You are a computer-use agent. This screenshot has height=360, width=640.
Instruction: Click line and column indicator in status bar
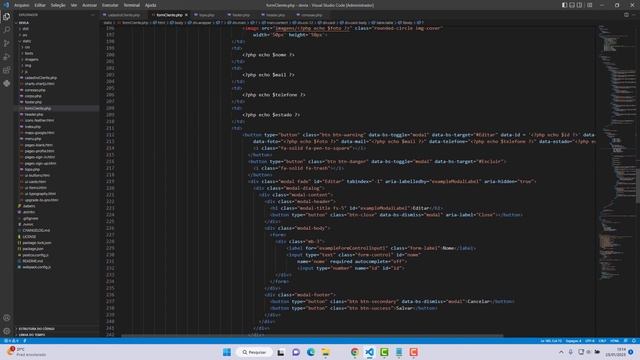pyautogui.click(x=551, y=341)
